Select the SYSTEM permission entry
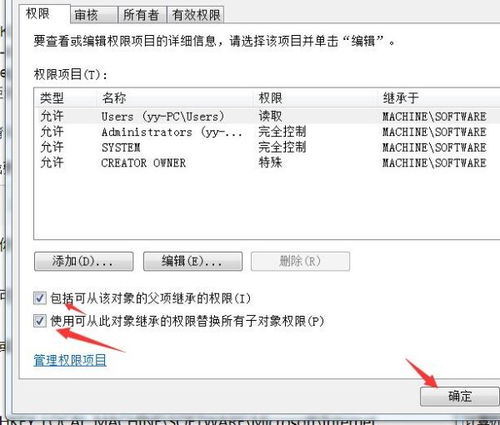The width and height of the screenshot is (500, 425). 267,147
